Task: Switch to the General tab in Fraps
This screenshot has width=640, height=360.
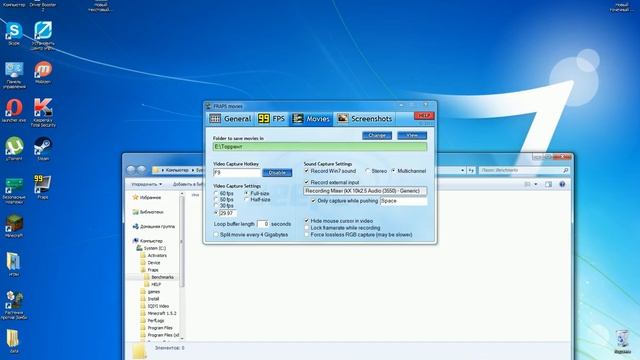Action: tap(231, 119)
